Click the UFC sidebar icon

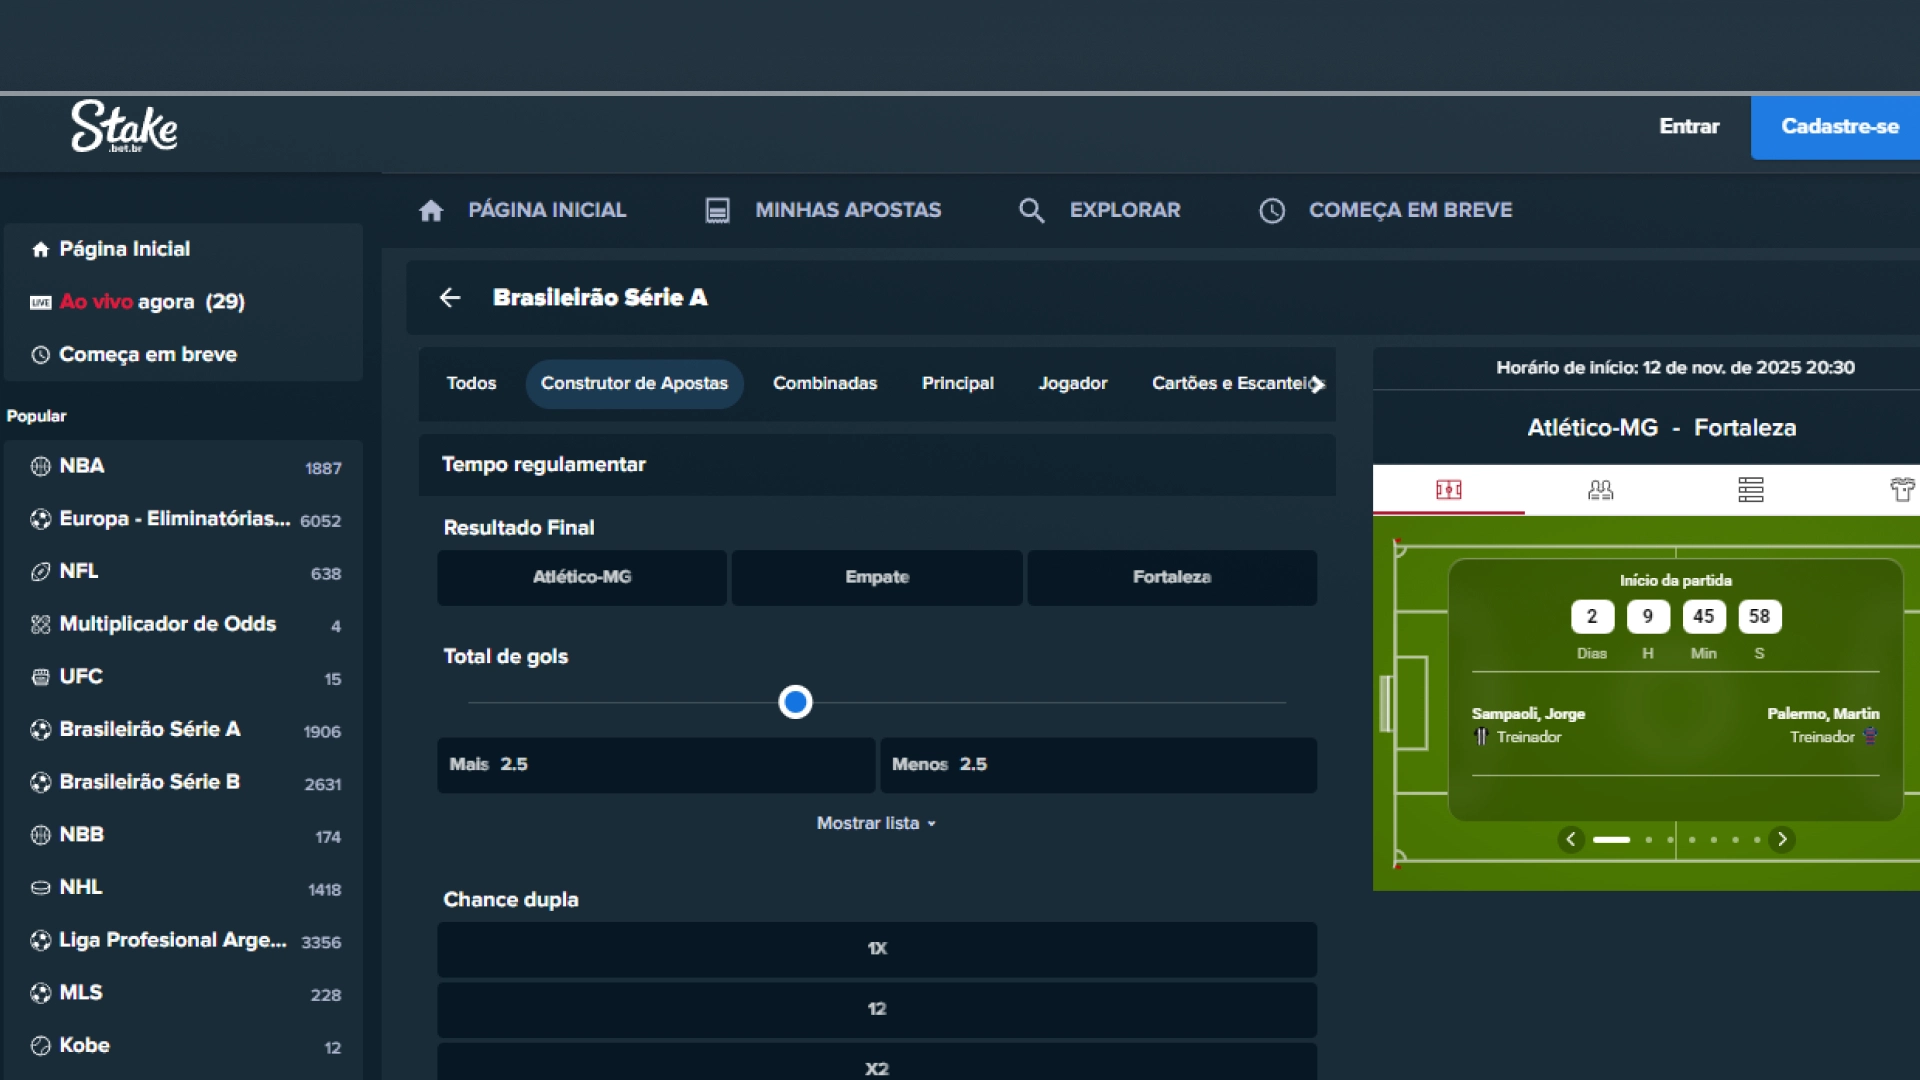pyautogui.click(x=40, y=677)
